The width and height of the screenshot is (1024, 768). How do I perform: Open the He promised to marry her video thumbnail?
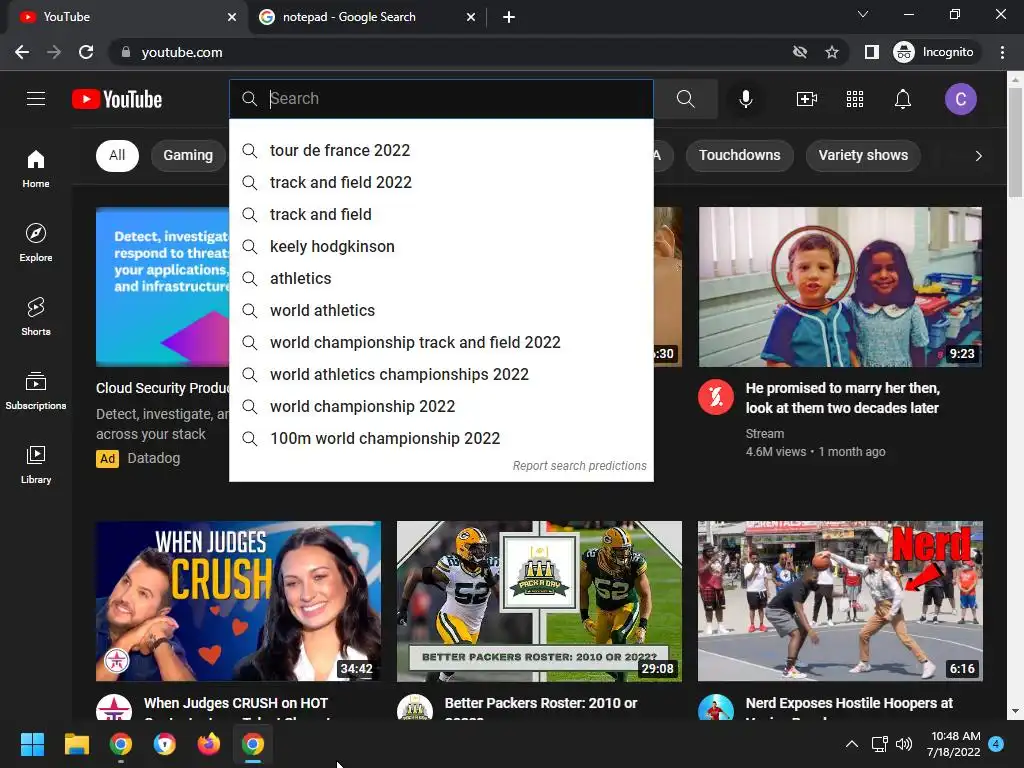[x=840, y=287]
